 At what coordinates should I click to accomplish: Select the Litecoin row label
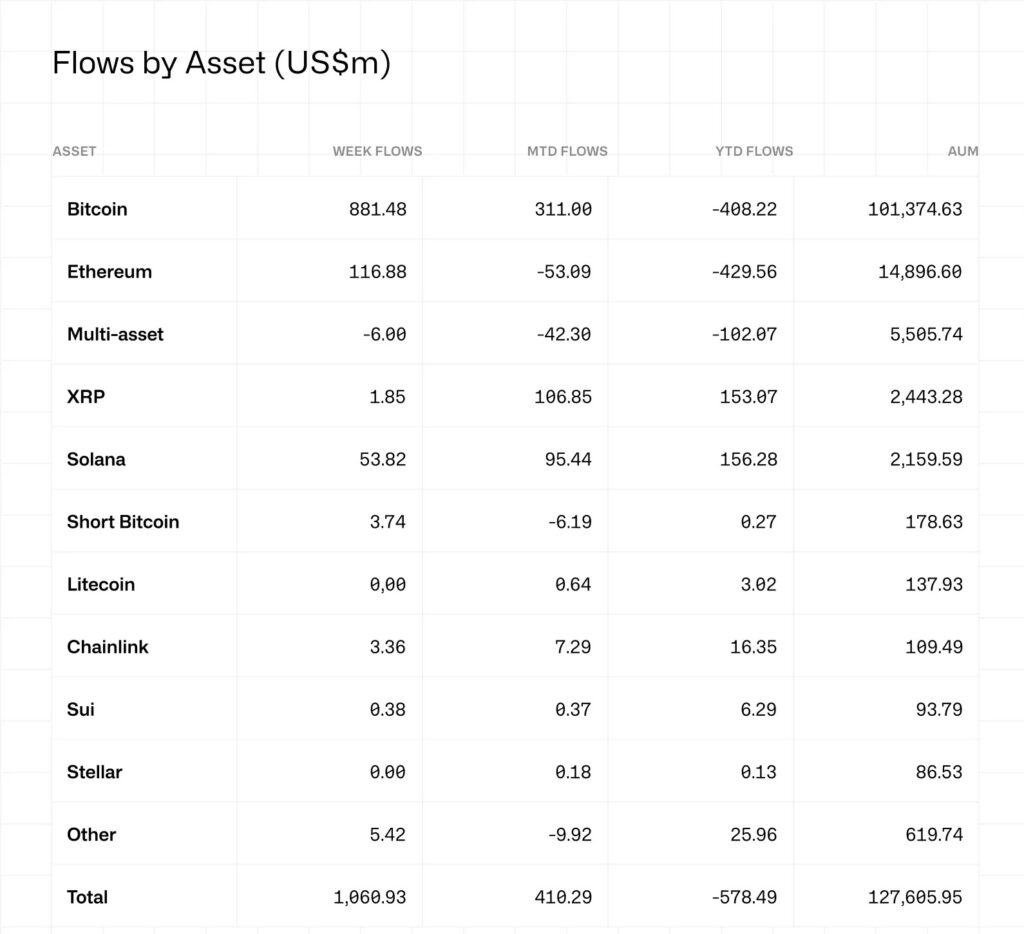101,584
